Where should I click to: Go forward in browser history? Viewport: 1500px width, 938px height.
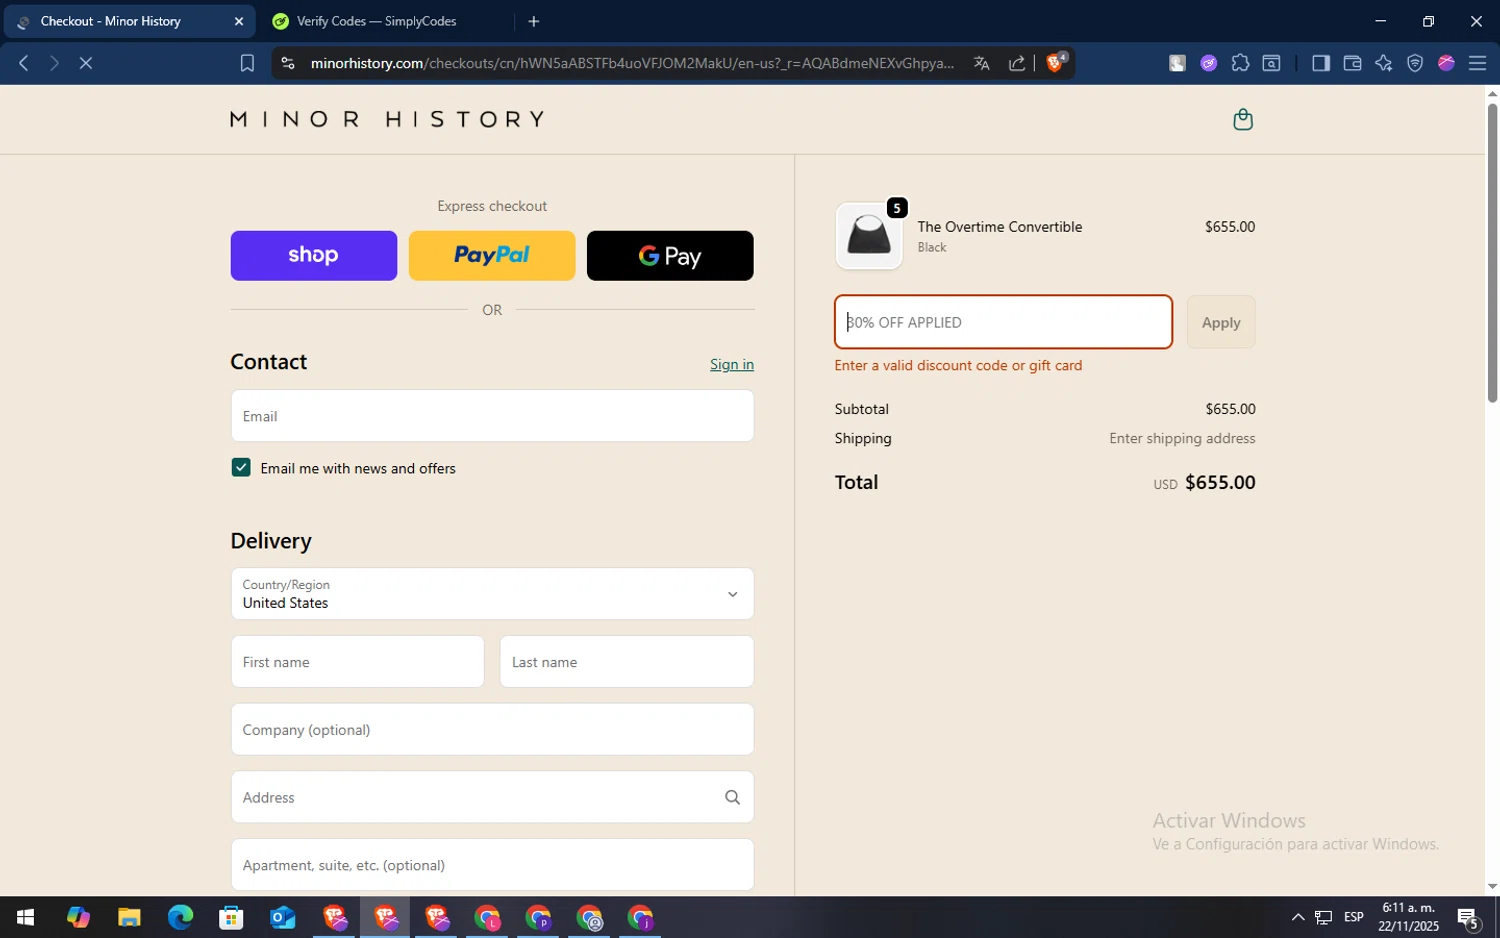[x=54, y=63]
